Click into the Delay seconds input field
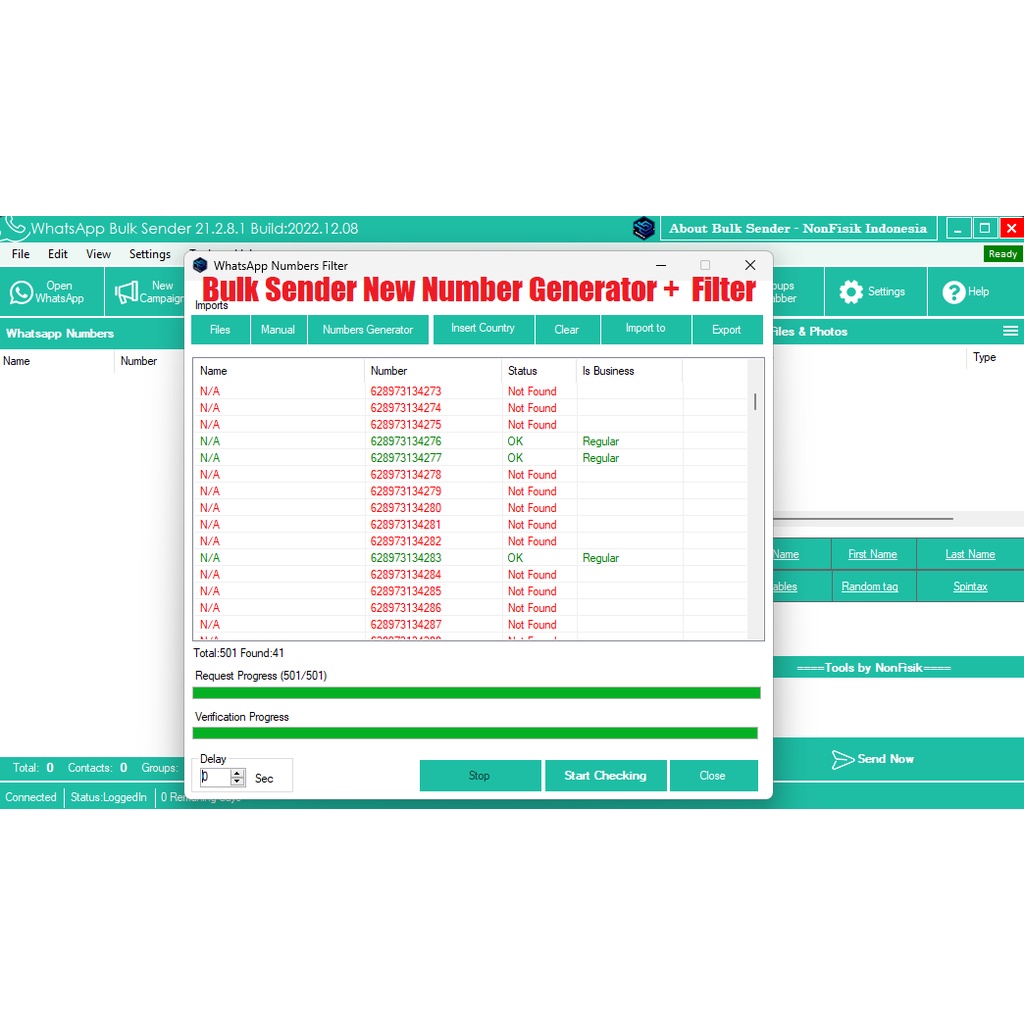The height and width of the screenshot is (1024, 1024). coord(215,777)
